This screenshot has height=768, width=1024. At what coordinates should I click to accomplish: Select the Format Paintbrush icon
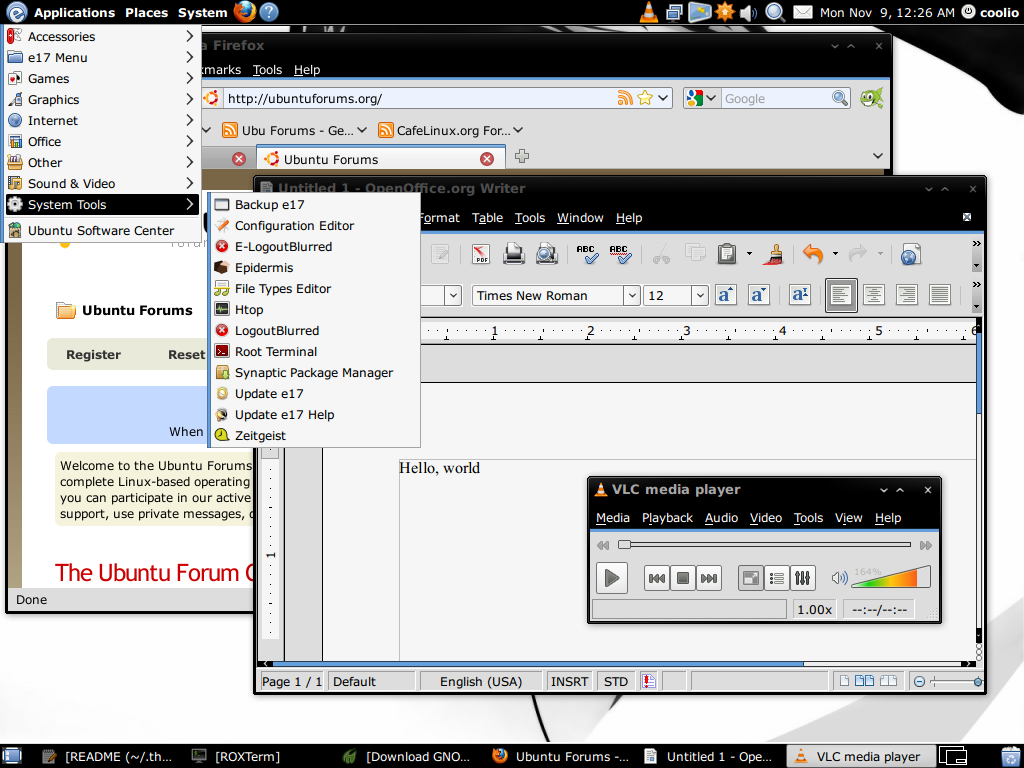coord(774,254)
